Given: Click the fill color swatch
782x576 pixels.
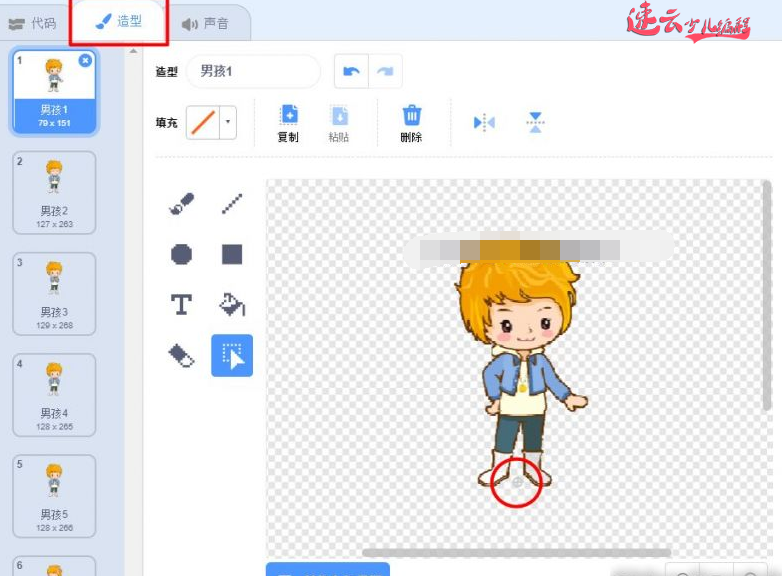Looking at the screenshot, I should [203, 122].
